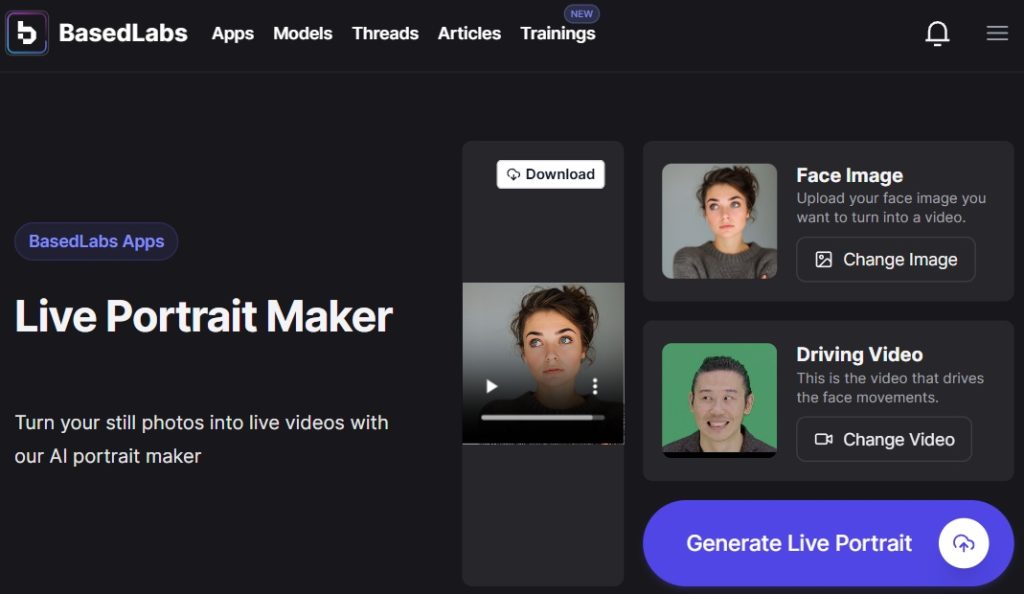1024x594 pixels.
Task: Click Change Image for the face photo
Action: pyautogui.click(x=885, y=259)
